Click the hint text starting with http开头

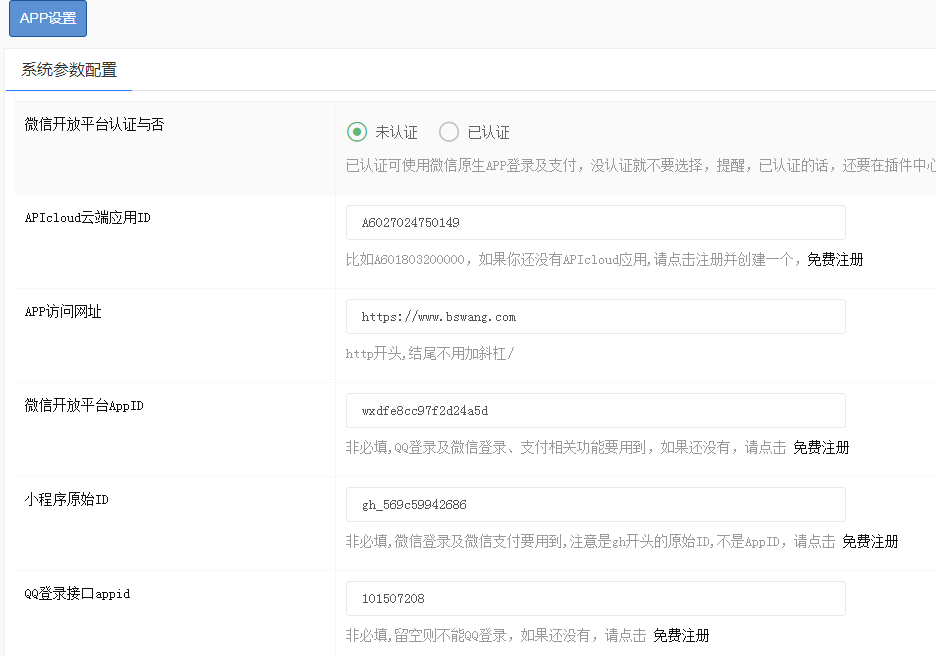[430, 354]
